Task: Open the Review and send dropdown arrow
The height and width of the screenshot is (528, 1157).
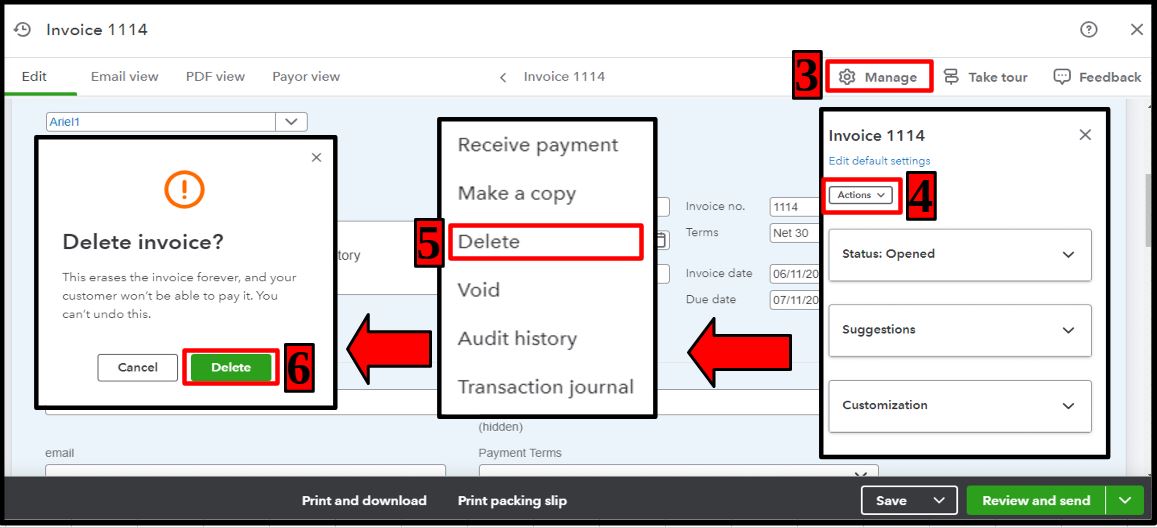Action: [x=1125, y=500]
